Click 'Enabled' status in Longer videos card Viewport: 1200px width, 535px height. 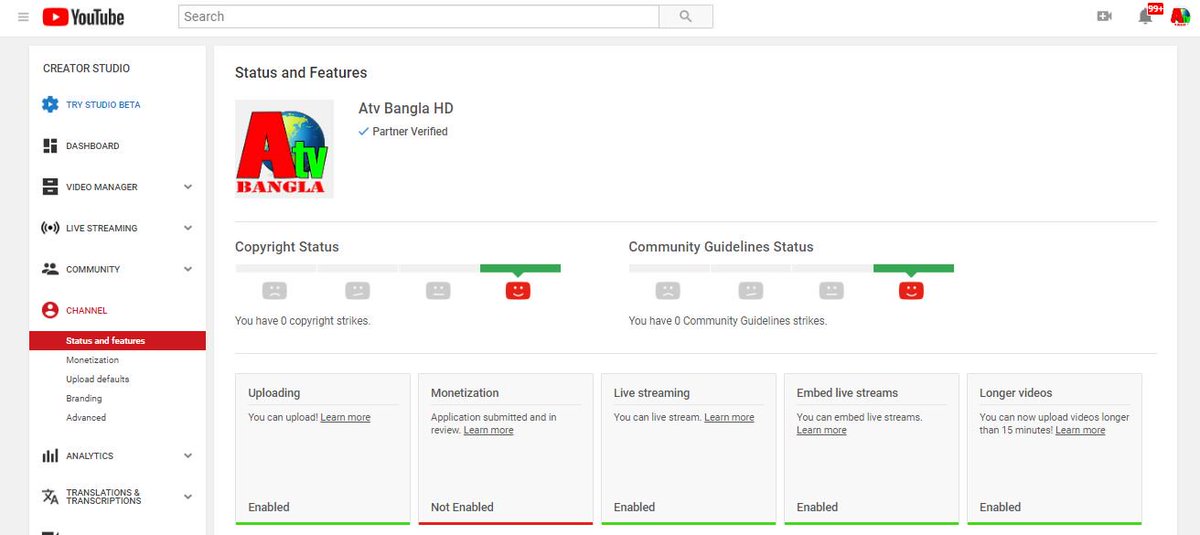(1000, 507)
